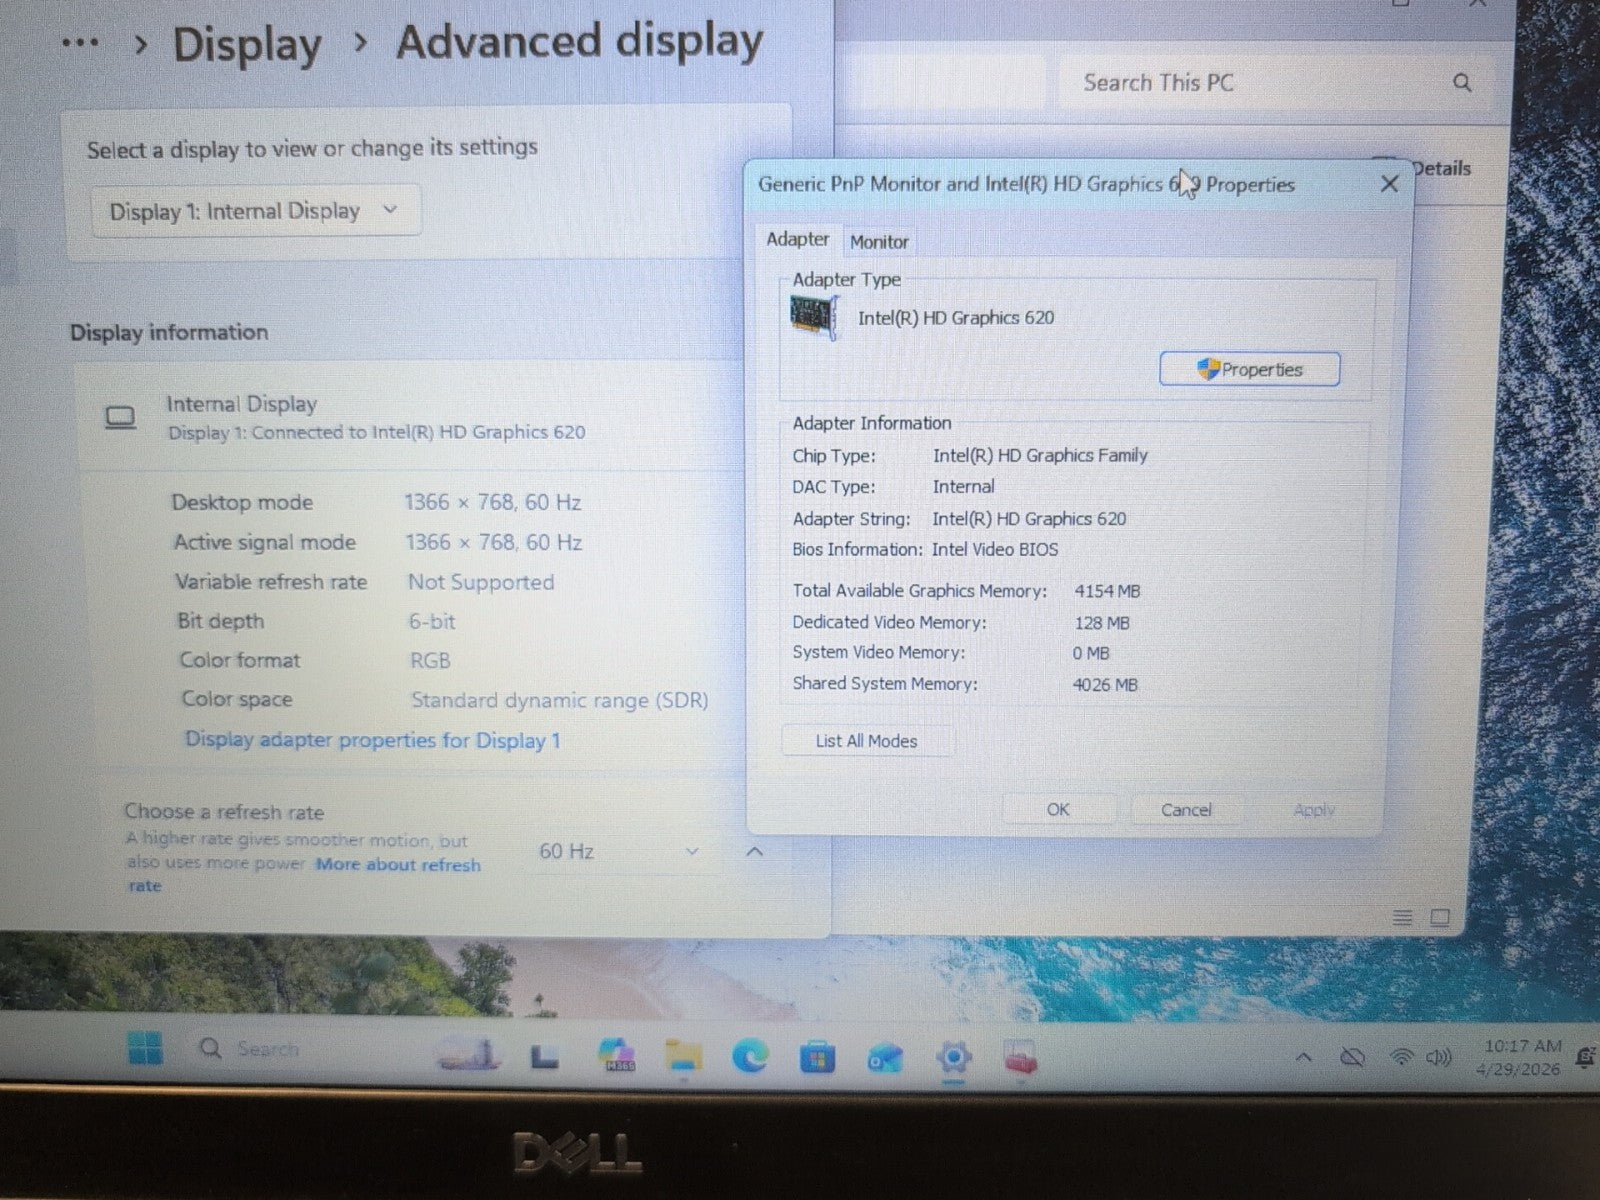Image resolution: width=1600 pixels, height=1200 pixels.
Task: Open the clock and date flyout
Action: (1519, 1057)
